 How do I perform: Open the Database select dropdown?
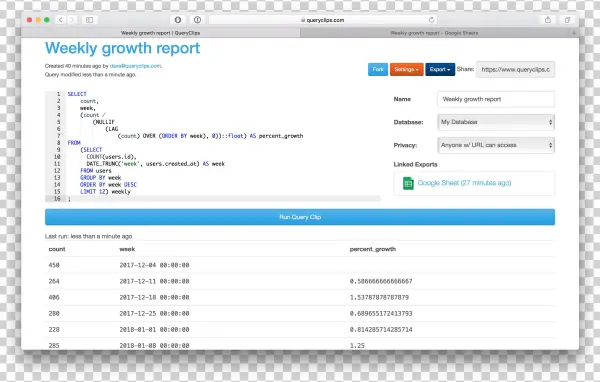tap(496, 122)
